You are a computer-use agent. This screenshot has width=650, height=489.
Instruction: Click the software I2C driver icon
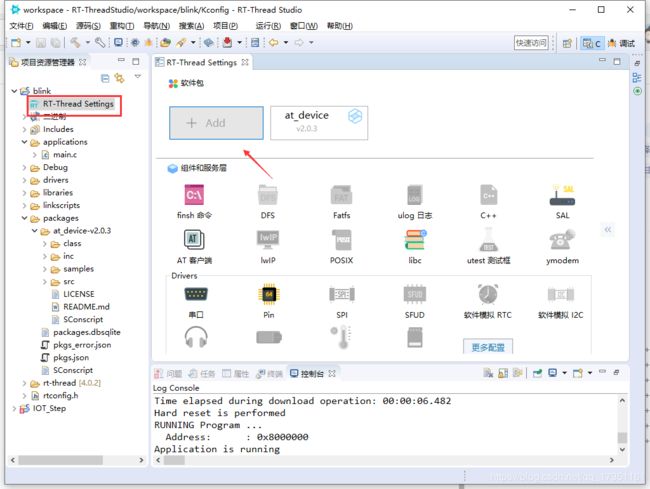pos(561,294)
